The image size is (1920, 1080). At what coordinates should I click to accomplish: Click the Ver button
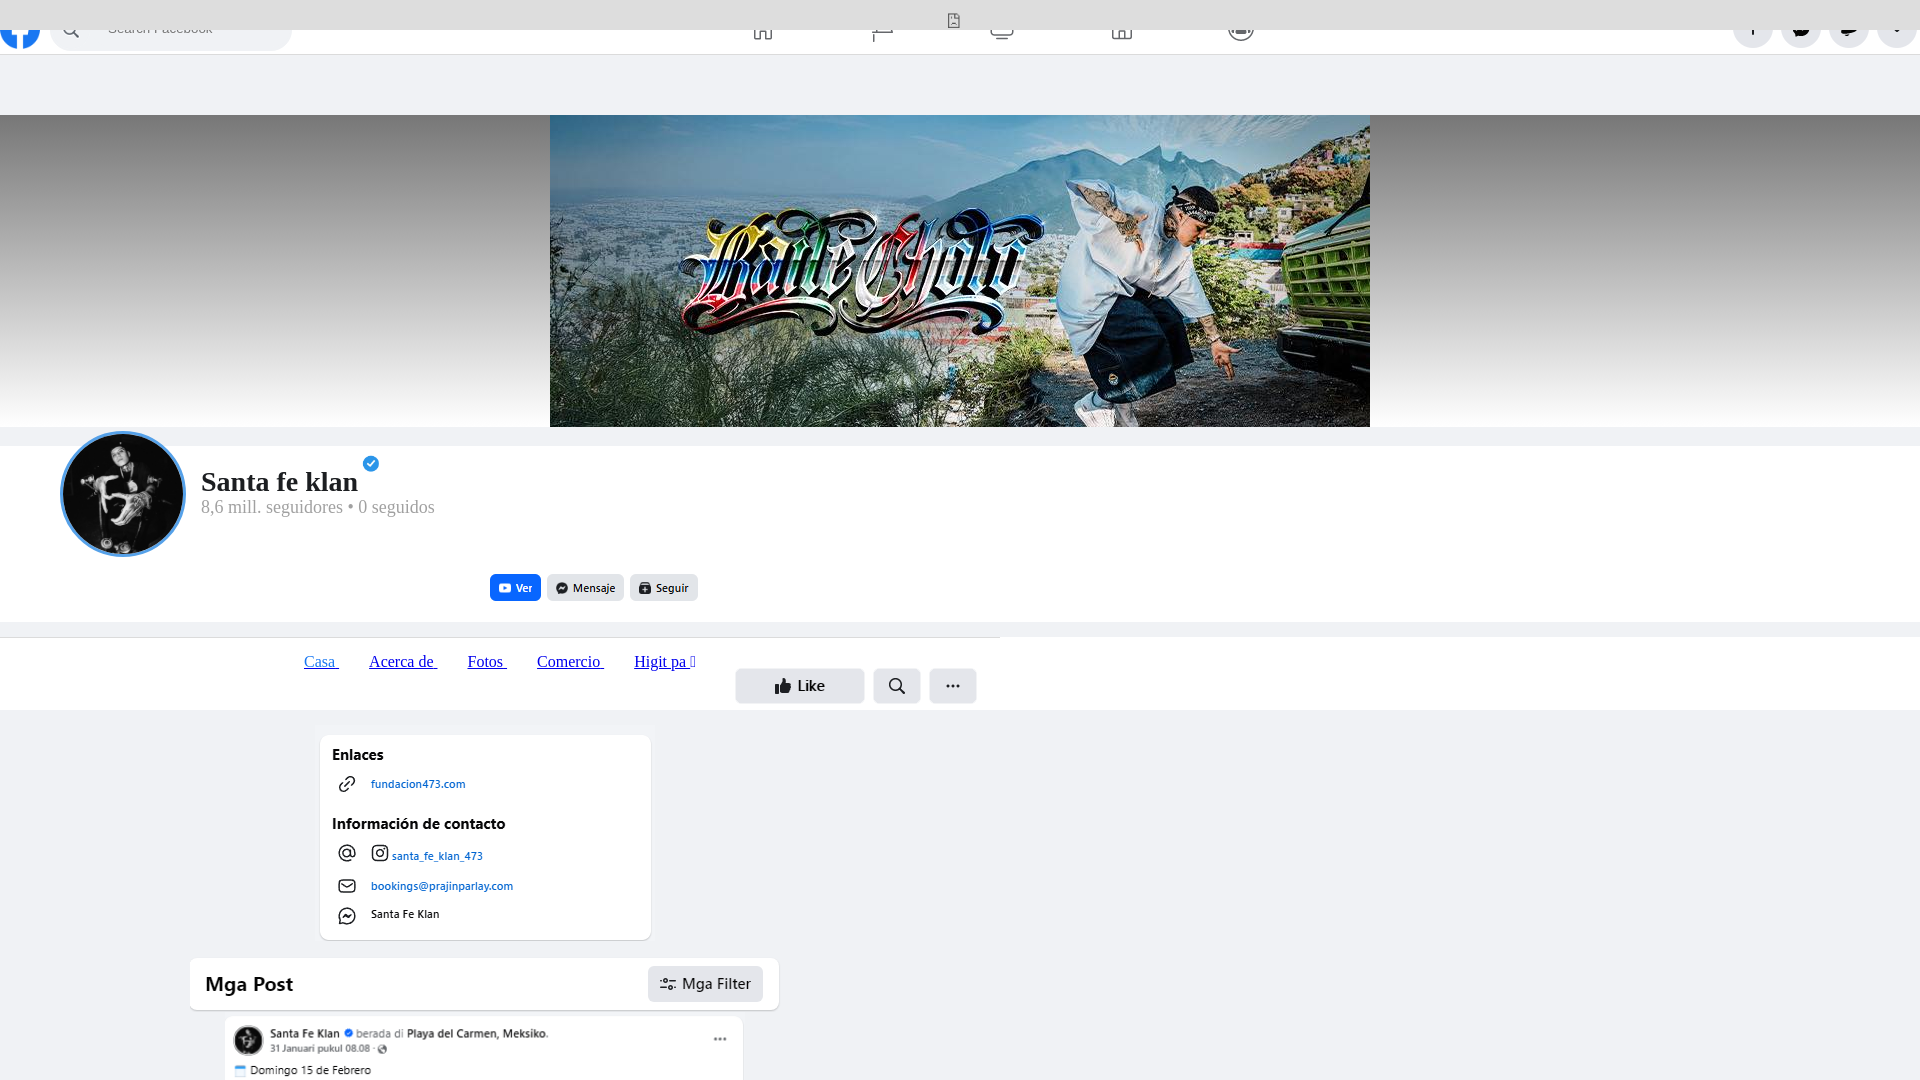click(515, 588)
